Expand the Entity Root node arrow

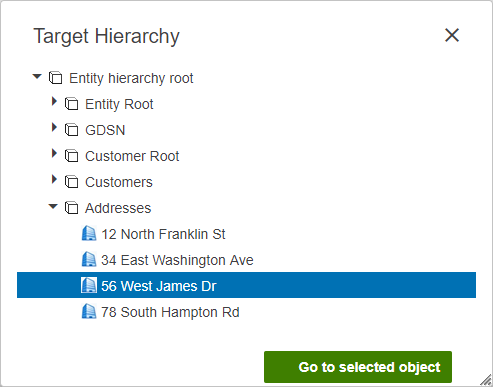pyautogui.click(x=54, y=101)
